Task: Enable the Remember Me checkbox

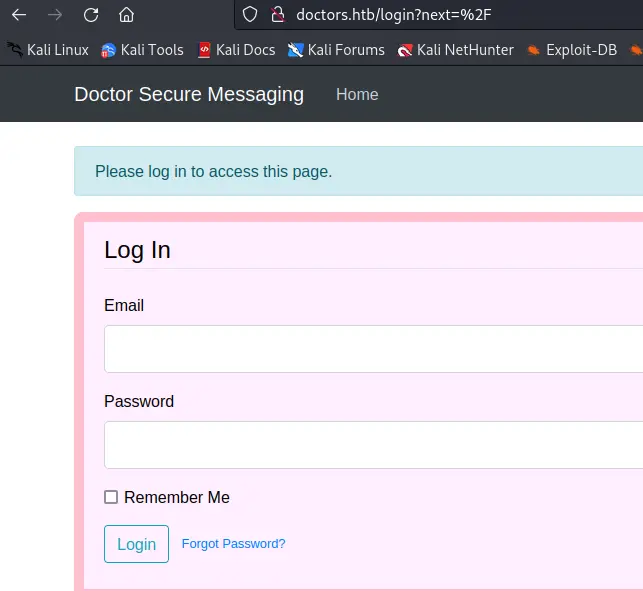Action: (111, 497)
